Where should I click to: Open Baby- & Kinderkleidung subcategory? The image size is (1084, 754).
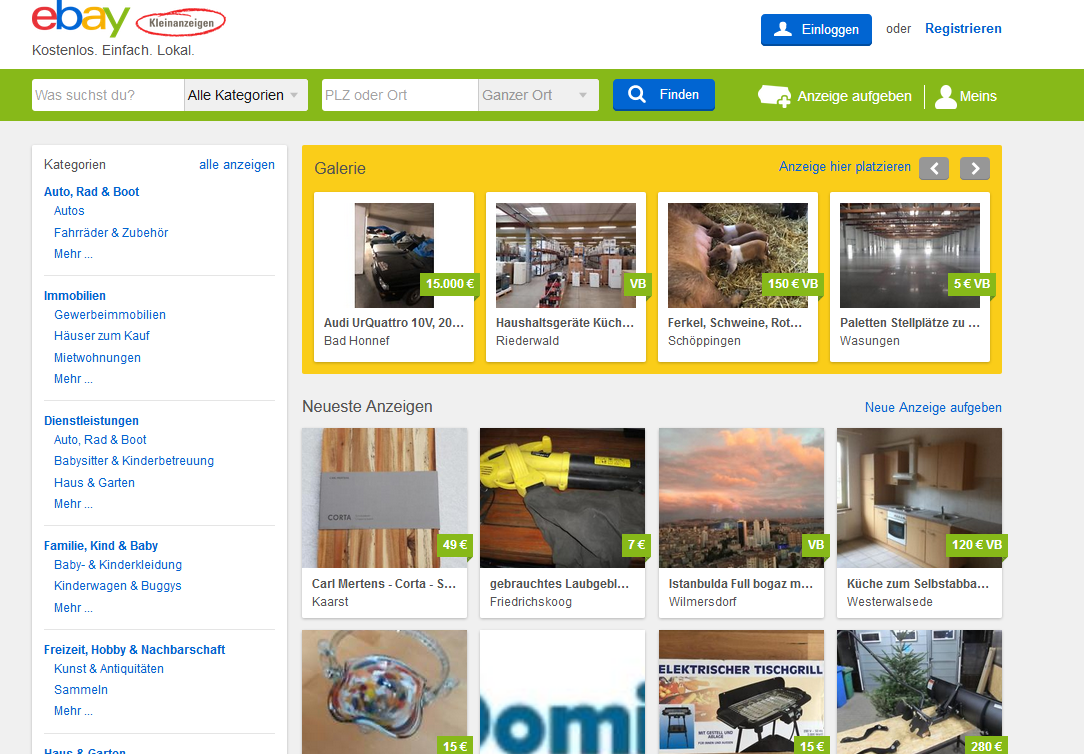coord(118,565)
